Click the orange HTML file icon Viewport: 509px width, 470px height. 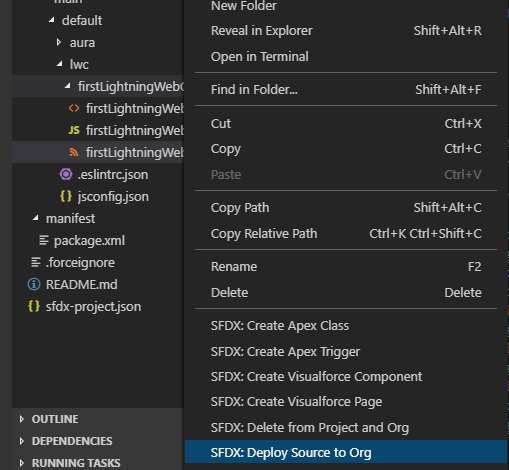[74, 108]
